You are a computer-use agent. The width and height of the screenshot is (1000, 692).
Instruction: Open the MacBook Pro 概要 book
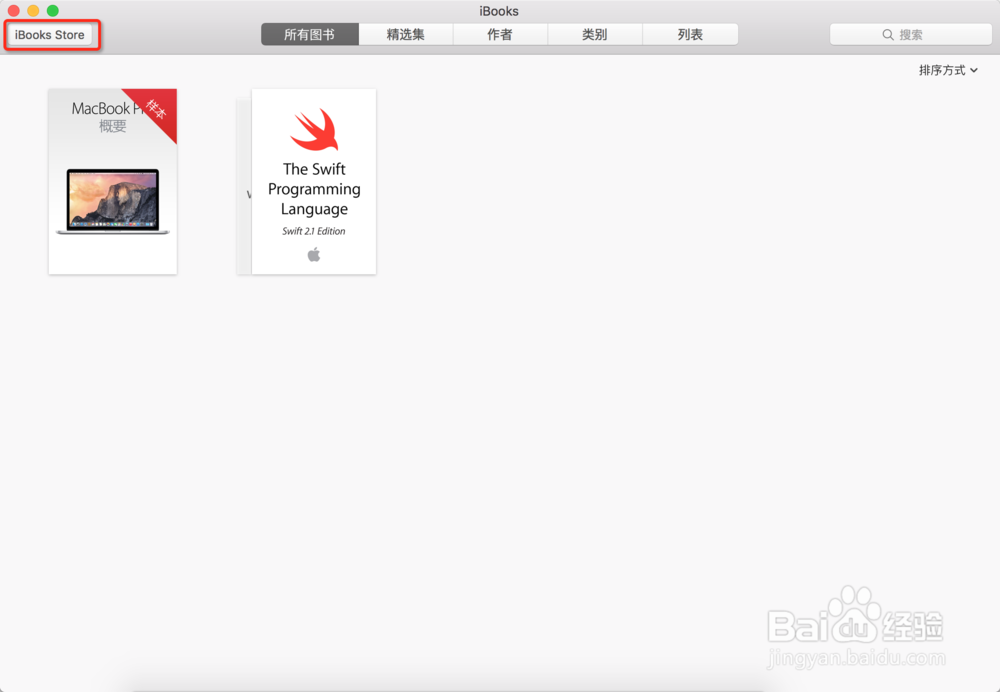[113, 181]
